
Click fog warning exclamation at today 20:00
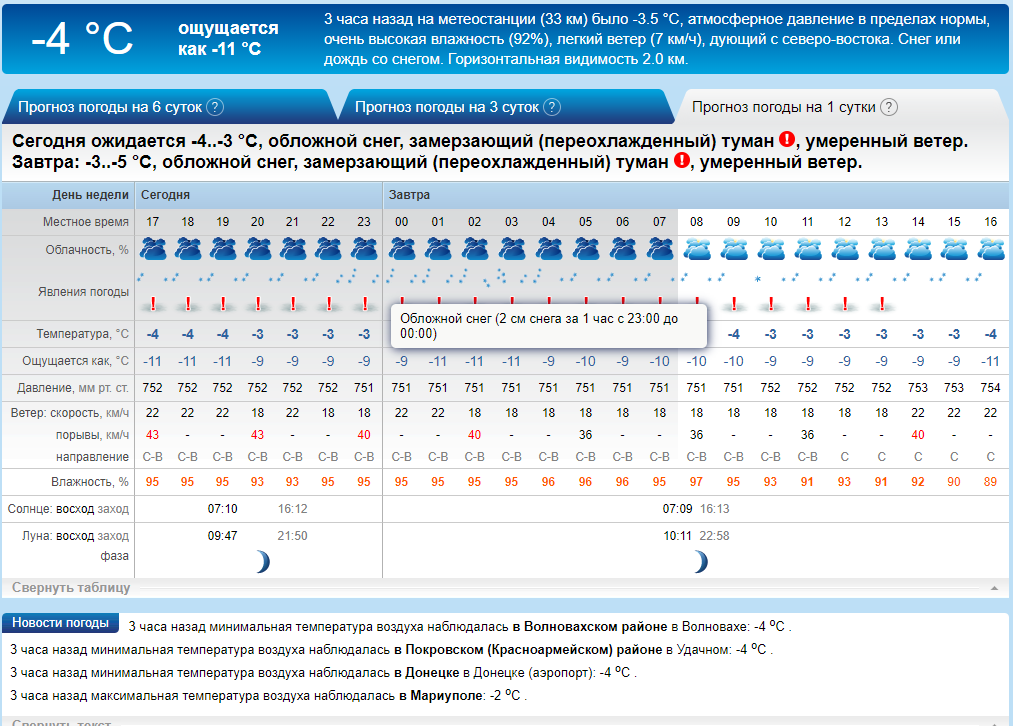[258, 304]
